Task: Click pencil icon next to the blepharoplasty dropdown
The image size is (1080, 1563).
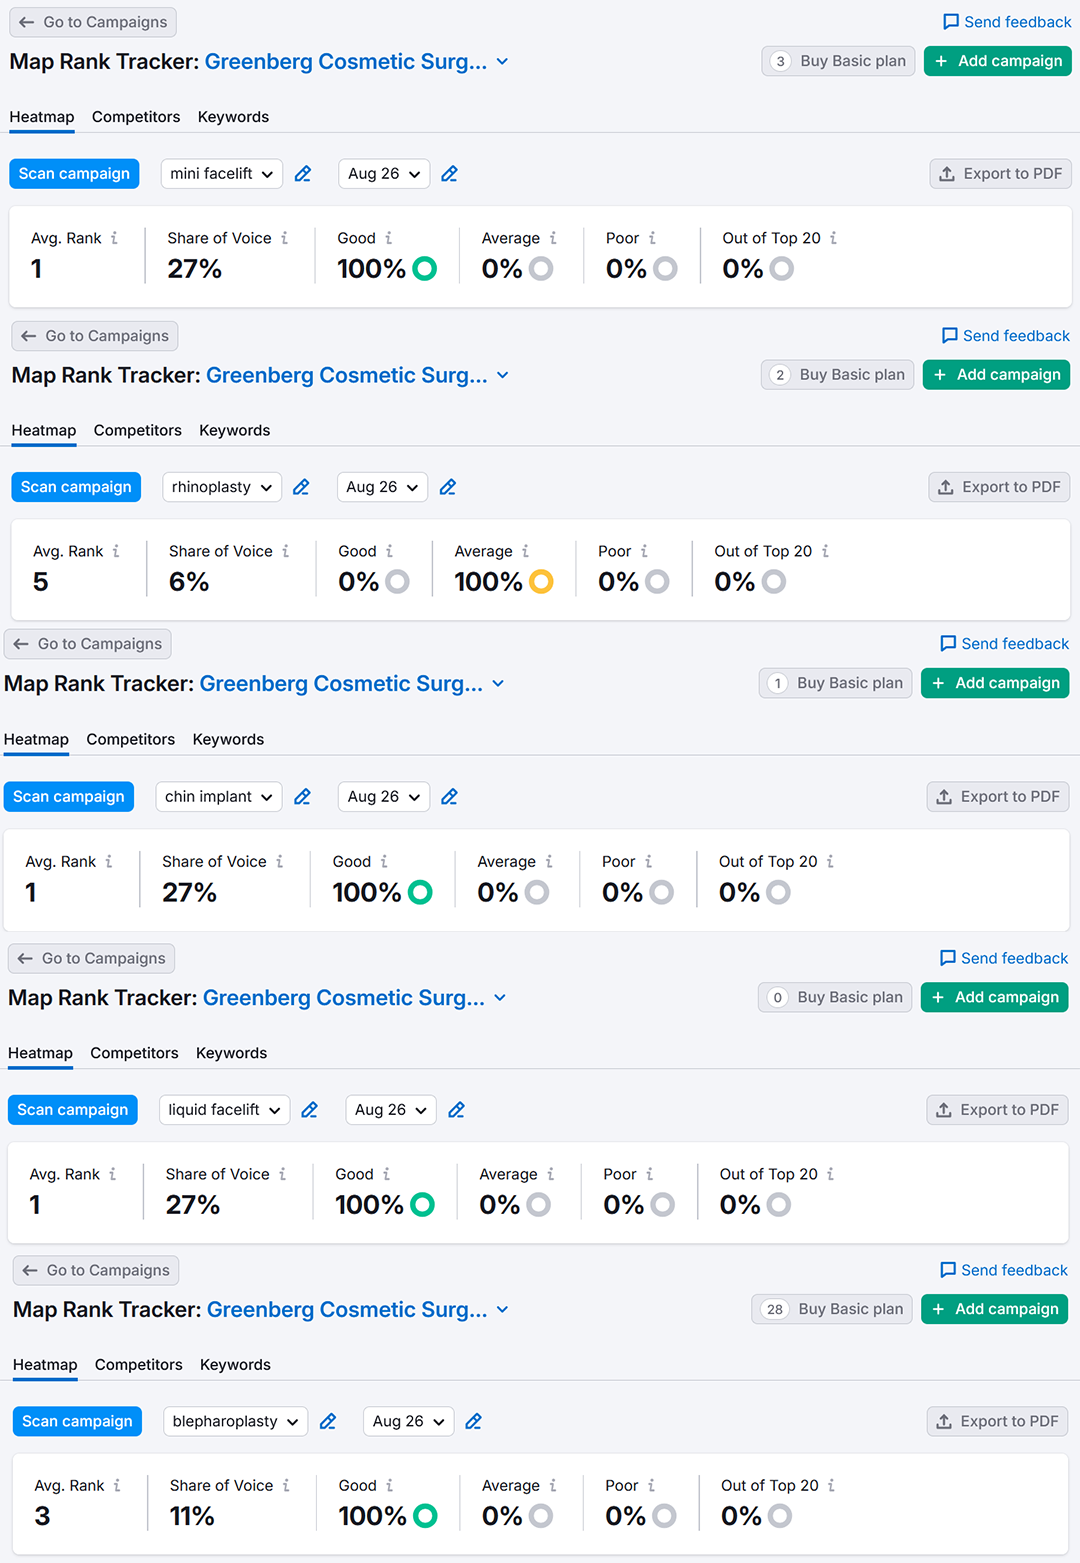Action: pyautogui.click(x=328, y=1421)
